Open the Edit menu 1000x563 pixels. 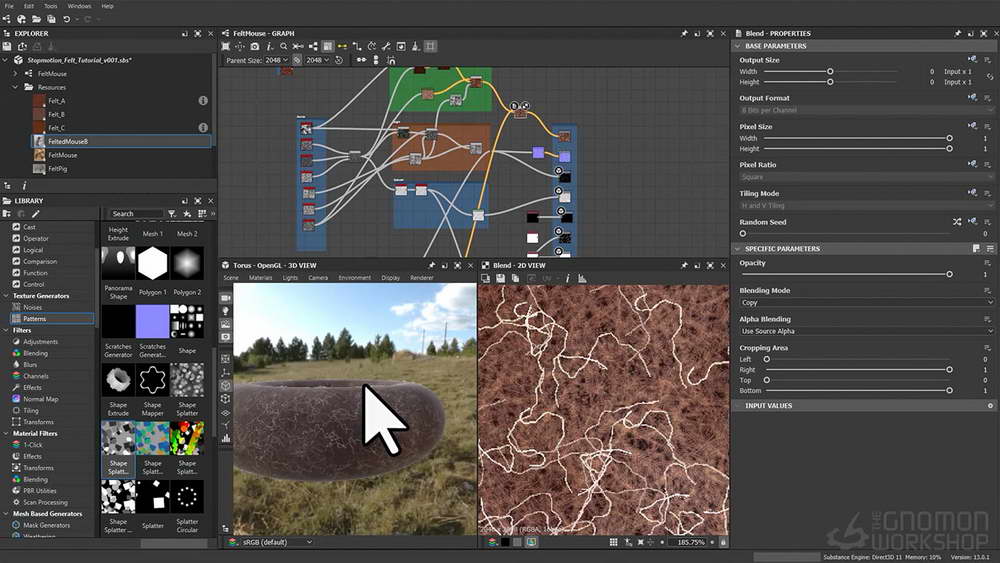click(29, 6)
